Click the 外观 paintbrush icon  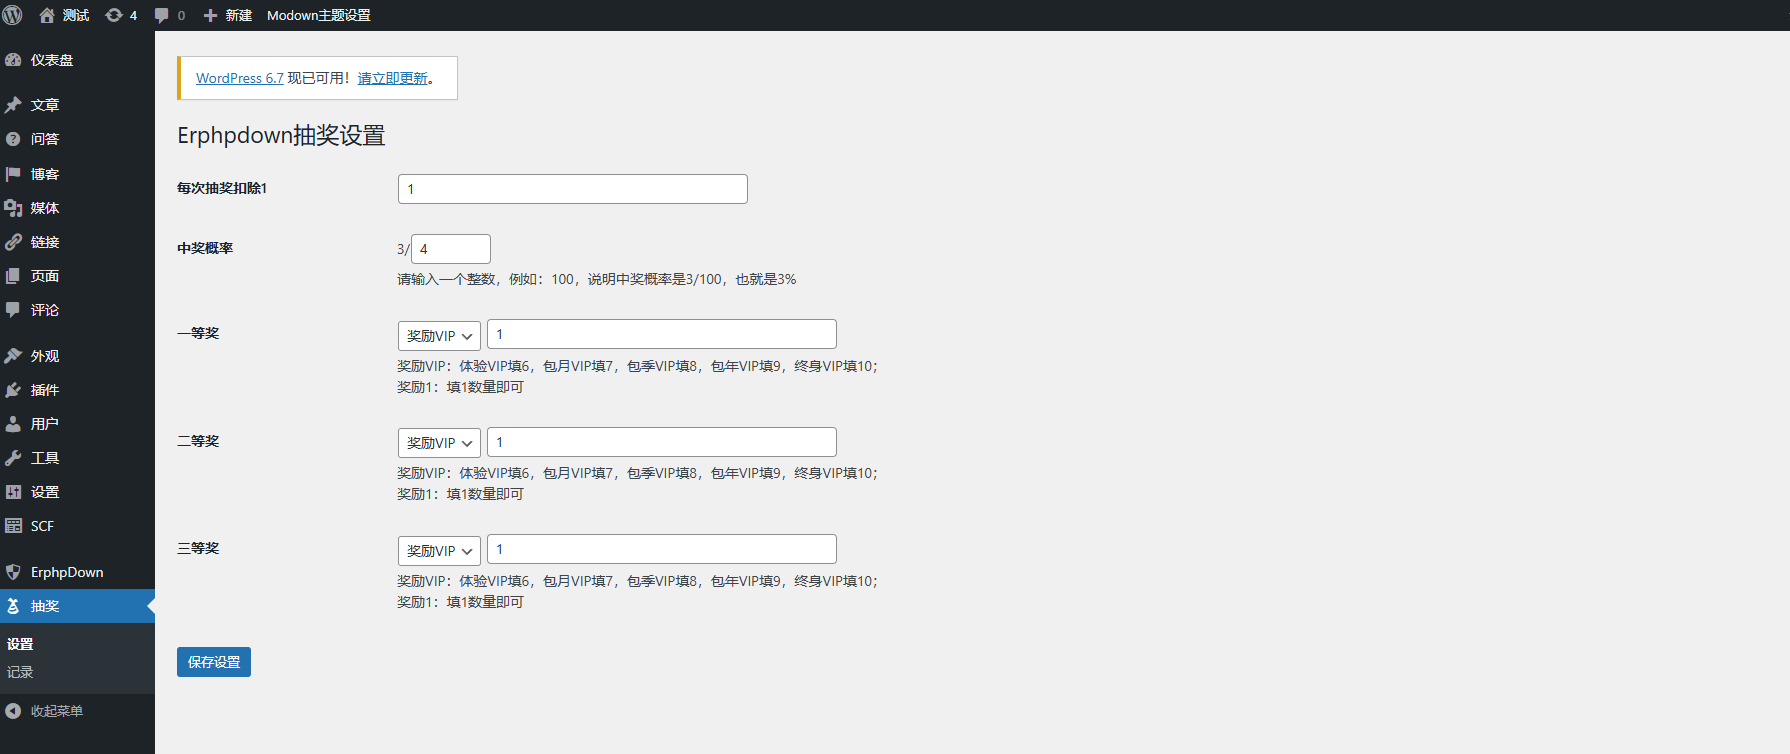pyautogui.click(x=13, y=356)
